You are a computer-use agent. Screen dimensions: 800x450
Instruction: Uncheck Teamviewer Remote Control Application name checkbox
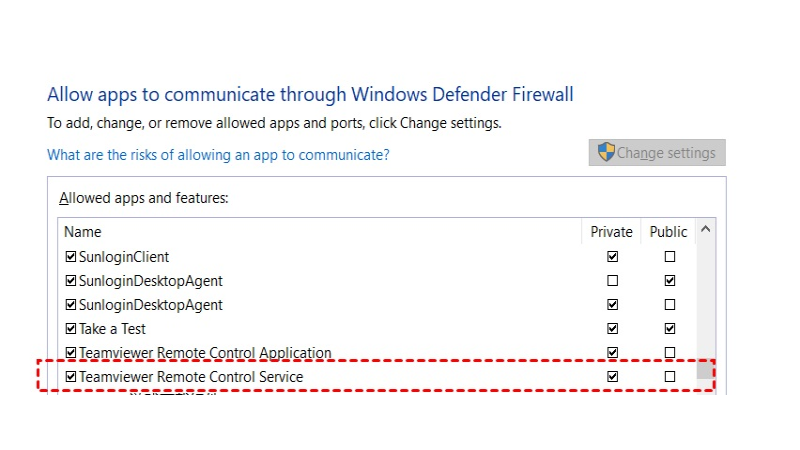click(71, 353)
